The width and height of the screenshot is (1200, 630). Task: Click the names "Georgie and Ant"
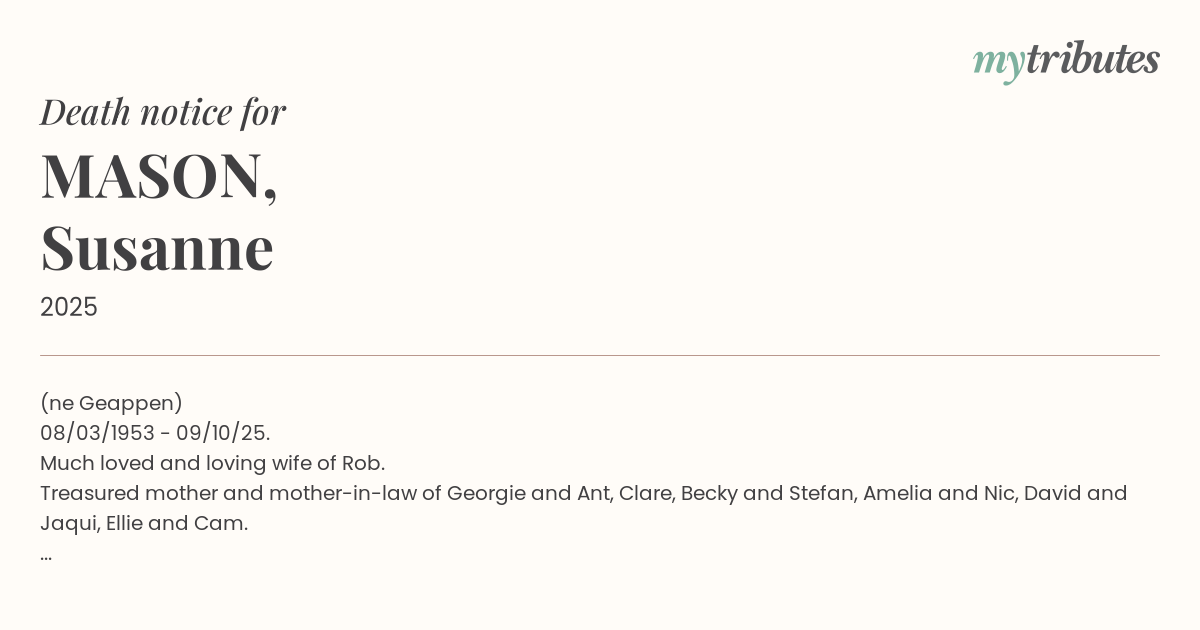(527, 493)
